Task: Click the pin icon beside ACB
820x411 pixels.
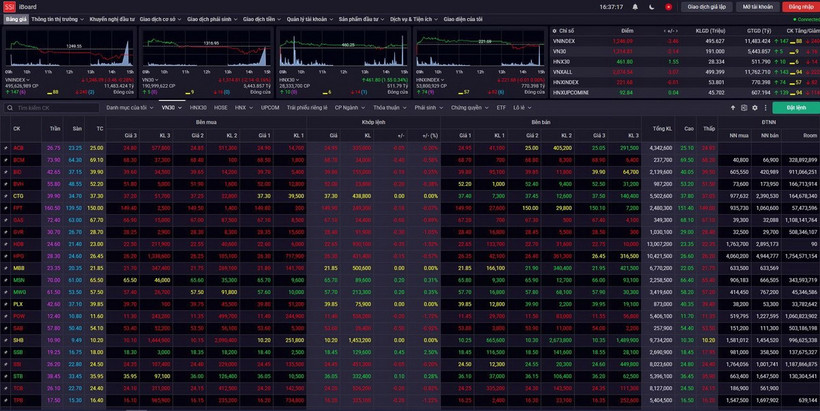Action: [6, 148]
